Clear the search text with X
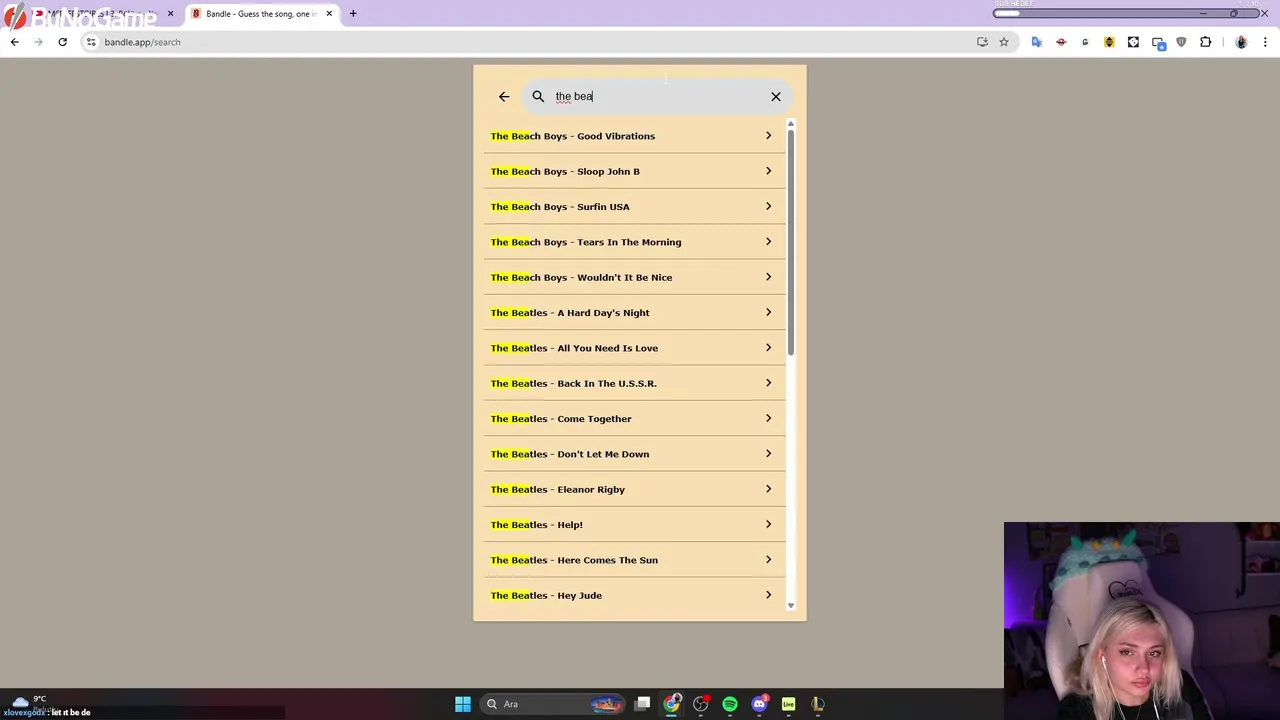The width and height of the screenshot is (1280, 720). point(776,96)
